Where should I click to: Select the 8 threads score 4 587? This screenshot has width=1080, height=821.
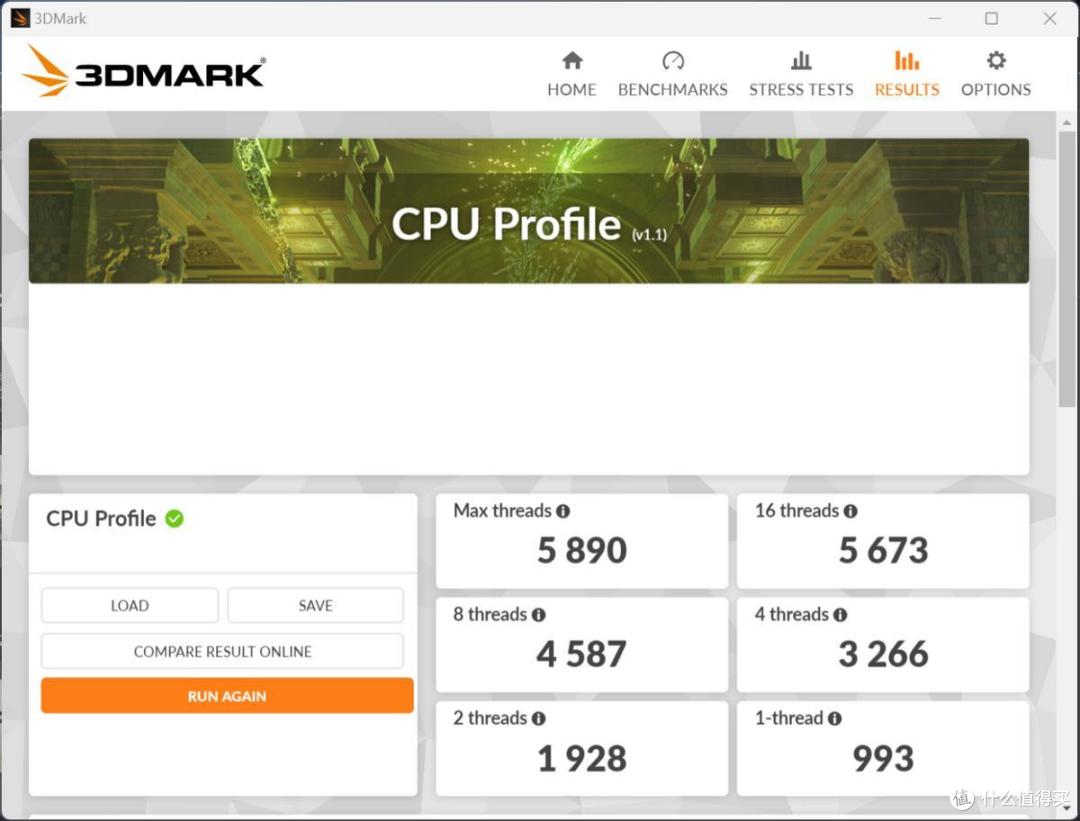(x=582, y=654)
